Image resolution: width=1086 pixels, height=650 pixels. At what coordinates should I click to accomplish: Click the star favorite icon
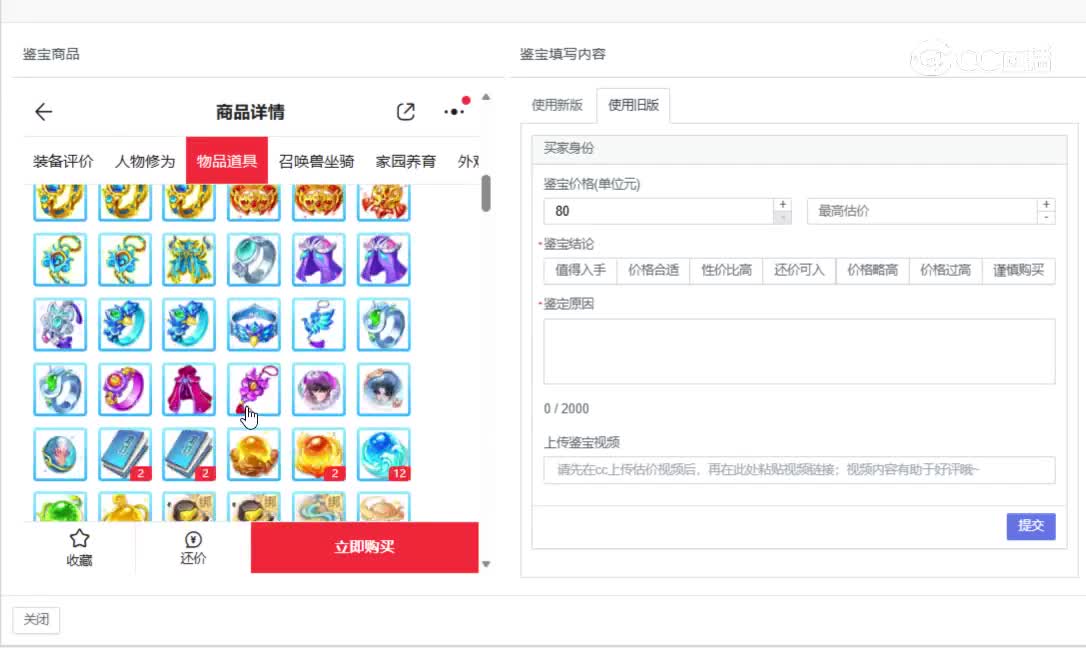(80, 538)
